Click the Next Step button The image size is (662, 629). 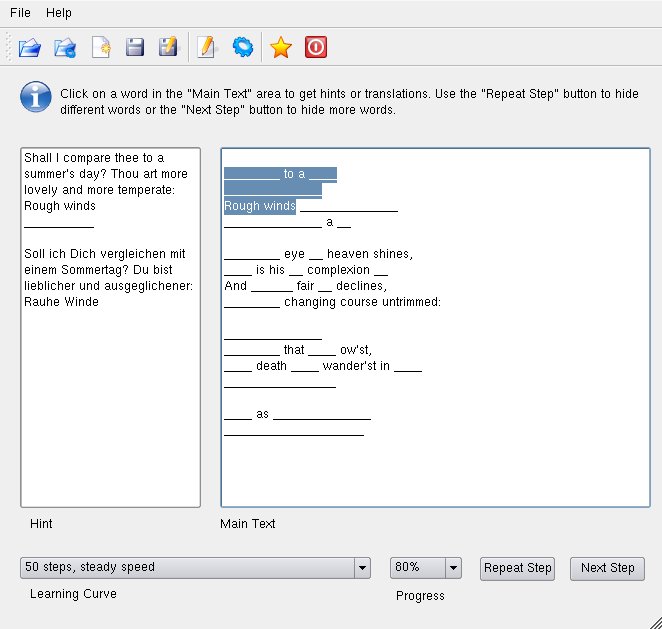(x=608, y=569)
